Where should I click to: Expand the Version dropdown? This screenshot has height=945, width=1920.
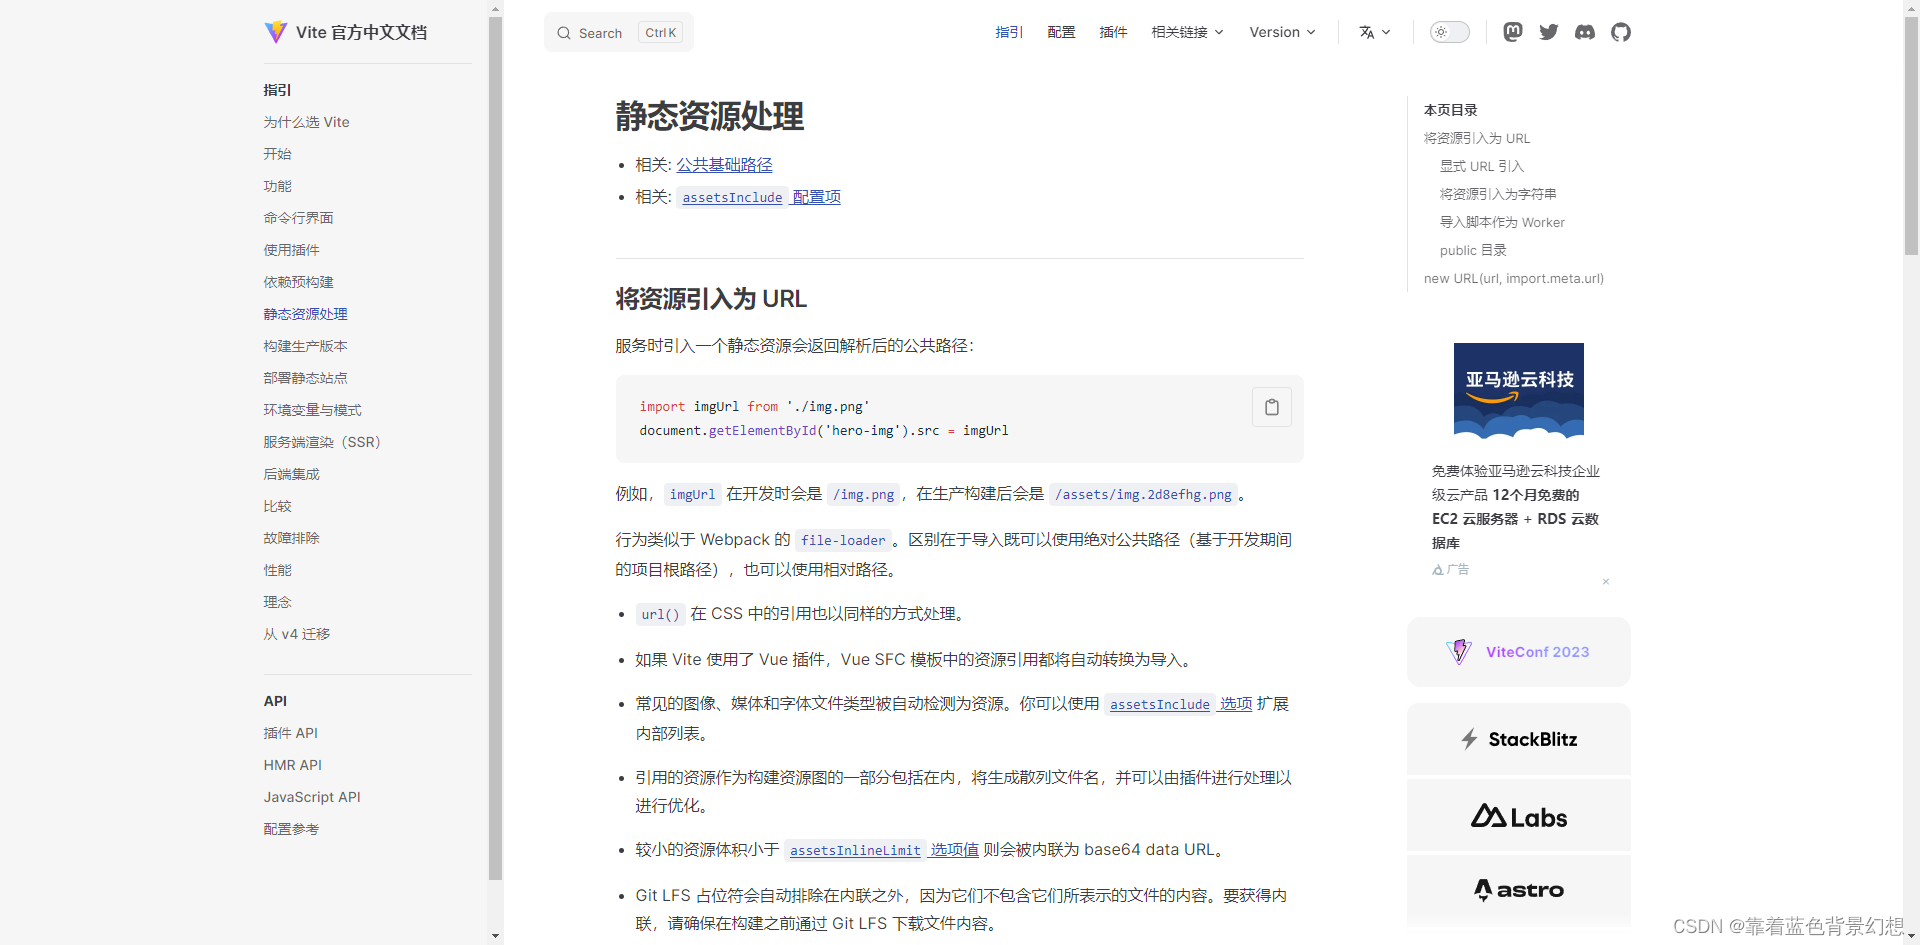[x=1282, y=32]
